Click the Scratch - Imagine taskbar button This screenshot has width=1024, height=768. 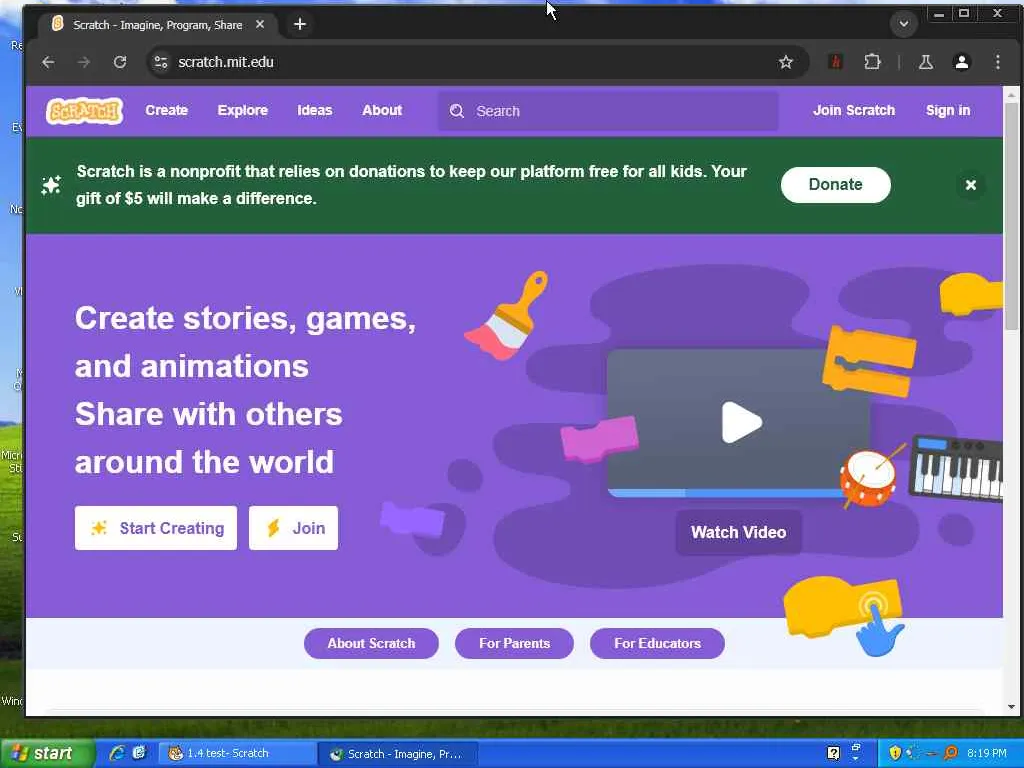[398, 754]
